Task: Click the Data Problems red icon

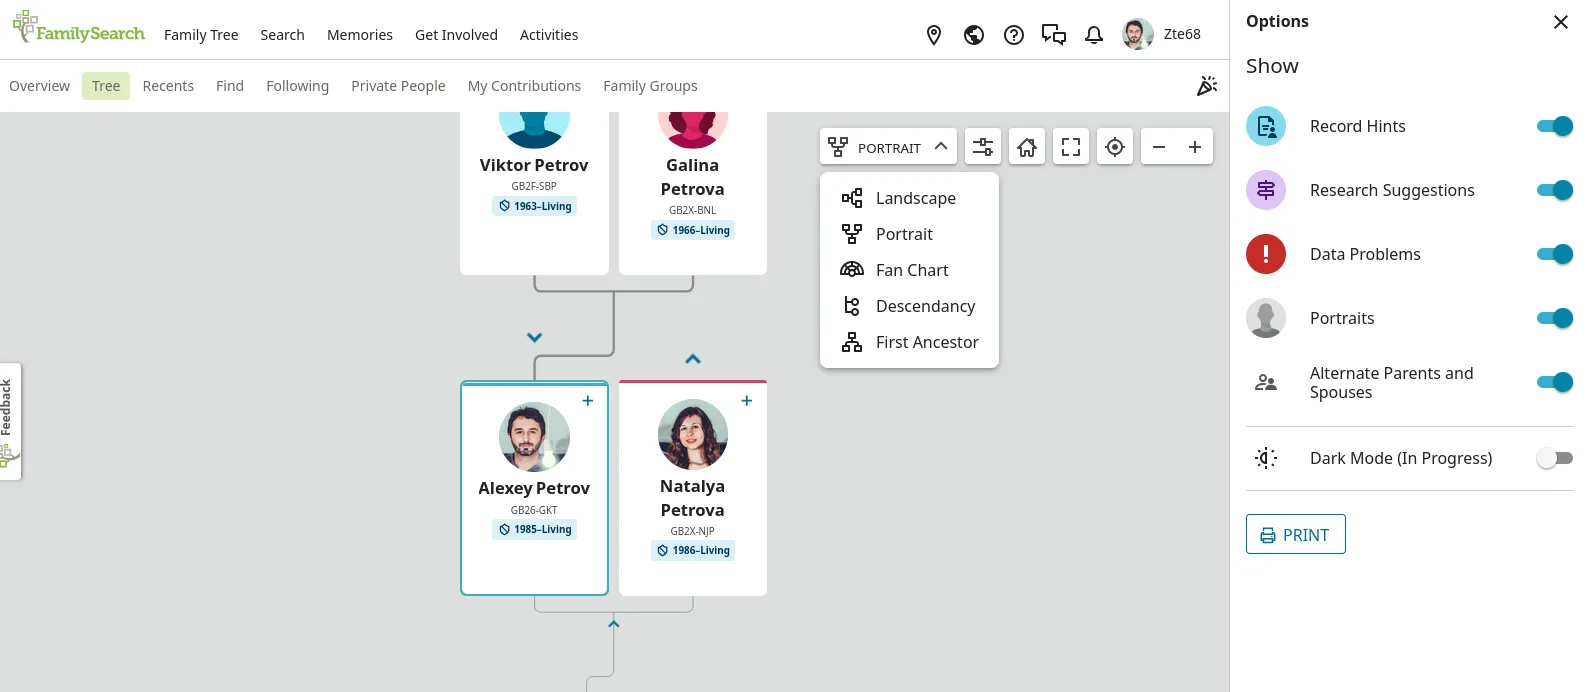Action: coord(1266,254)
